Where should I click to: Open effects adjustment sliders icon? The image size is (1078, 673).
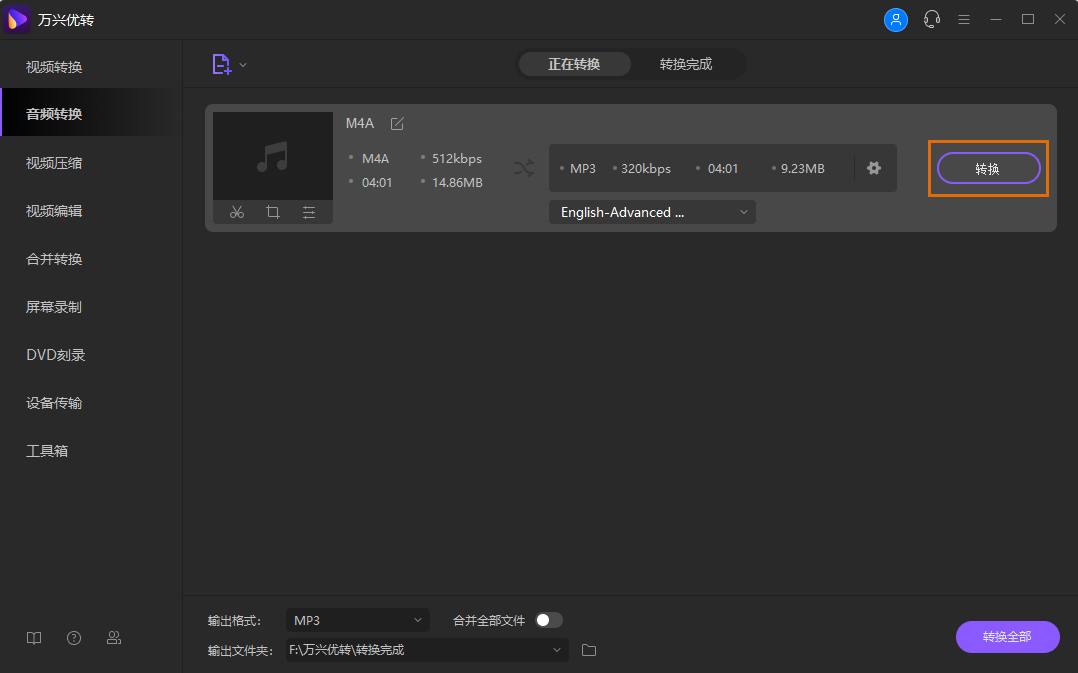(x=309, y=212)
